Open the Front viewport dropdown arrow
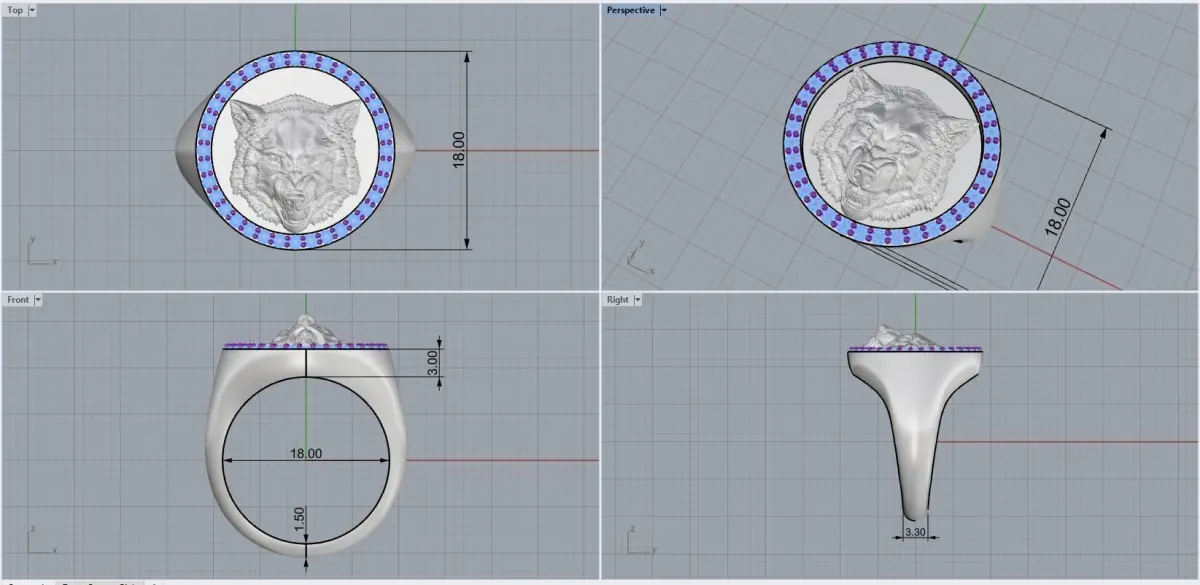 [38, 299]
